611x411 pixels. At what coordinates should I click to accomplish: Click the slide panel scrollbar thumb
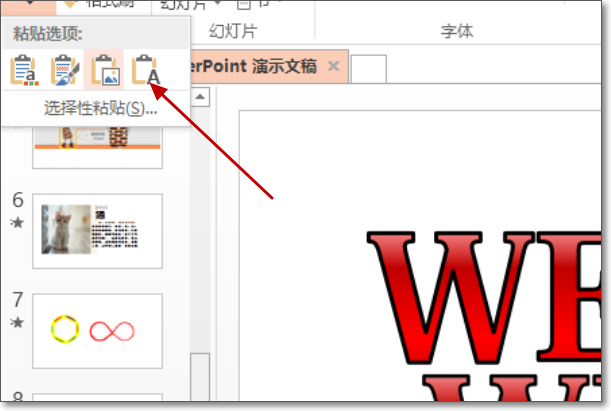pos(200,376)
